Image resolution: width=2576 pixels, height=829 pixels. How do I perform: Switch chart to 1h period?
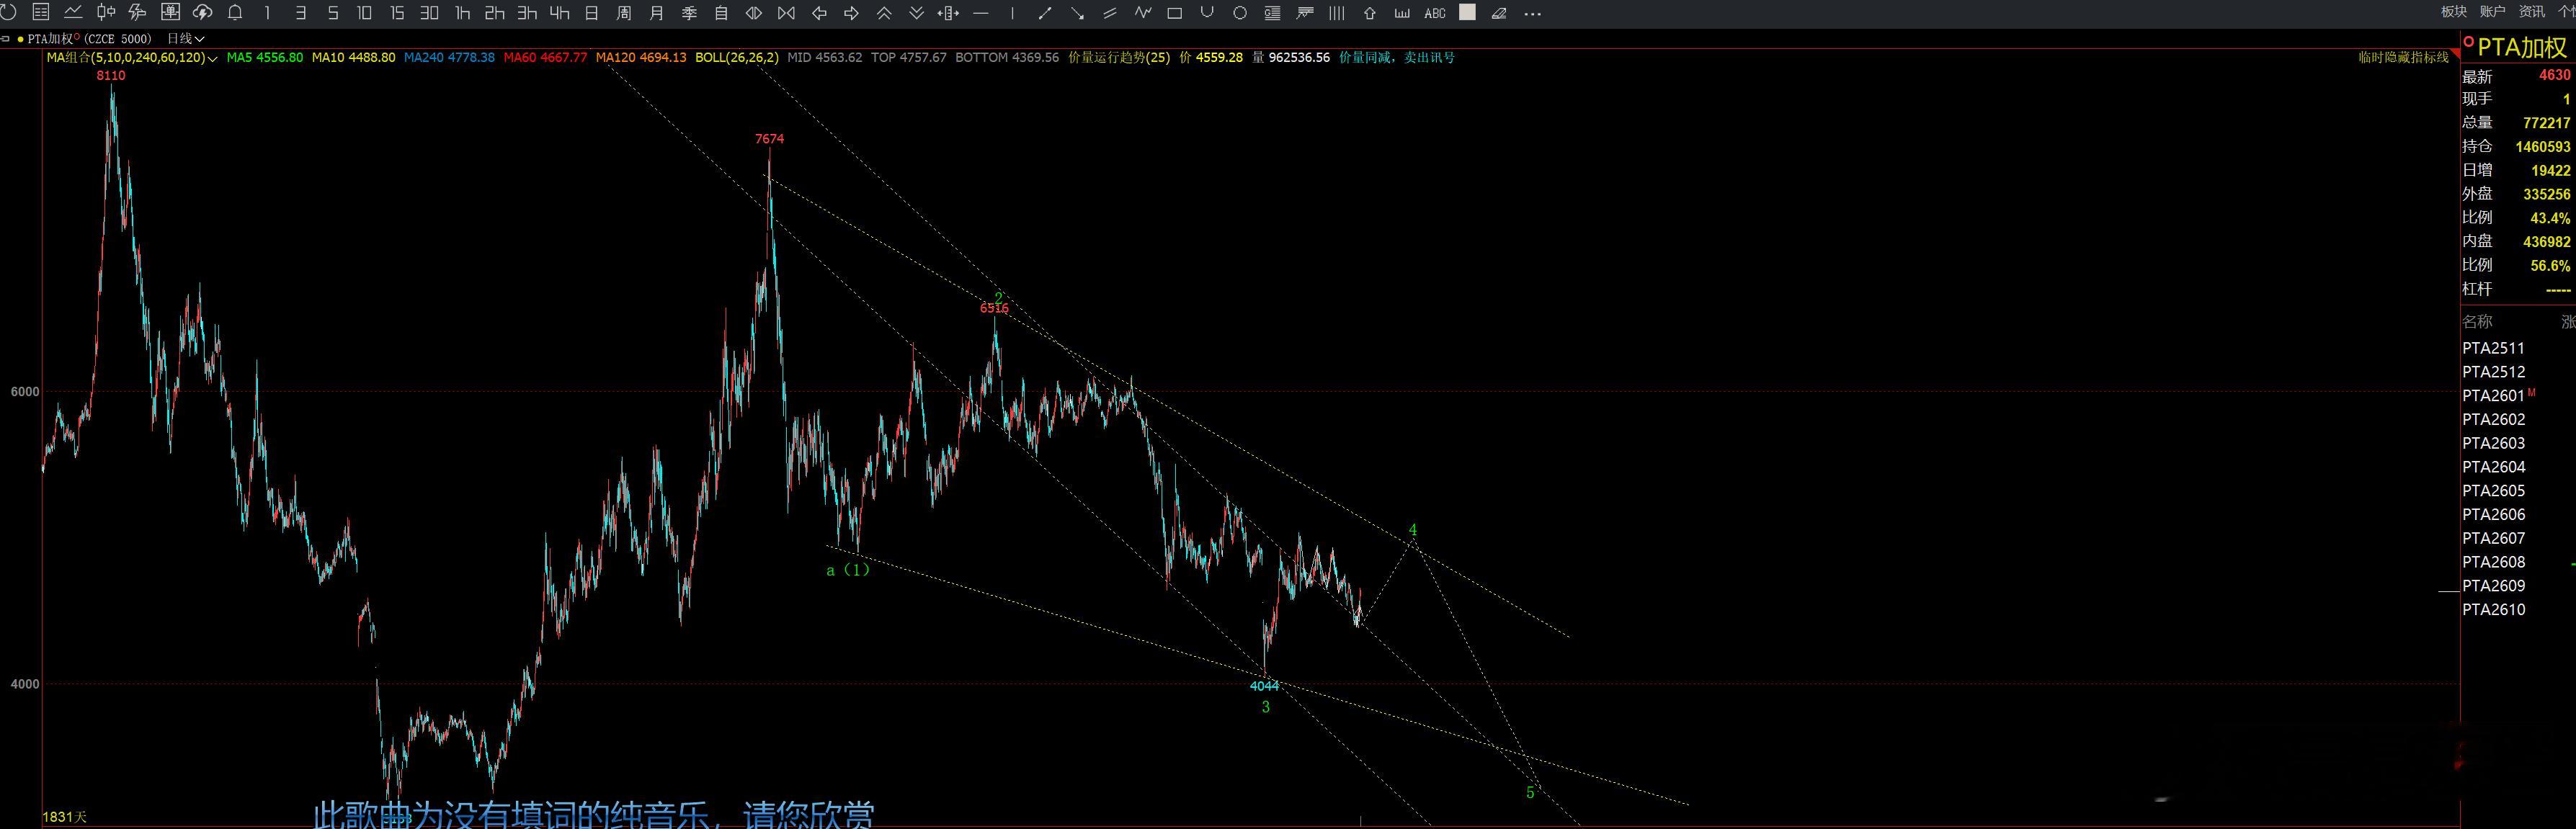462,13
